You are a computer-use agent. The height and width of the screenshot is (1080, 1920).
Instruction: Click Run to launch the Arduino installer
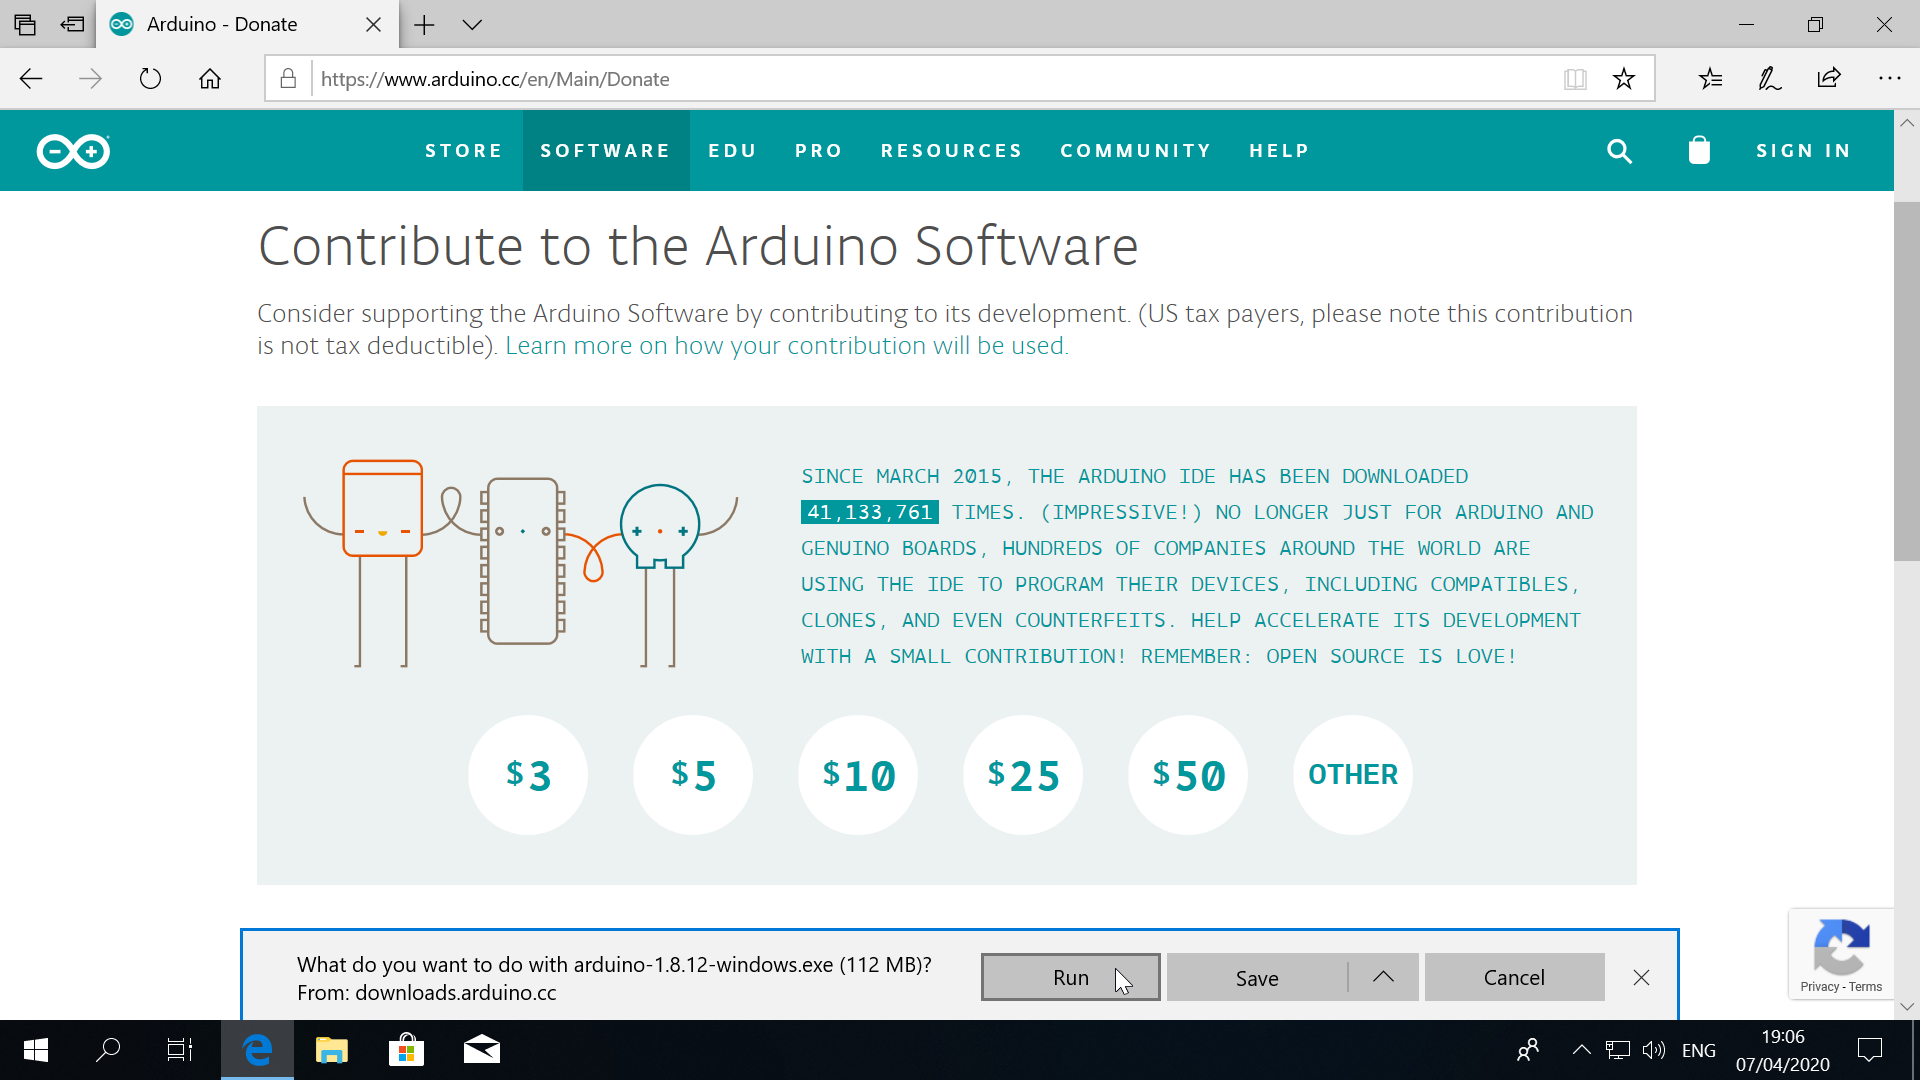tap(1070, 977)
